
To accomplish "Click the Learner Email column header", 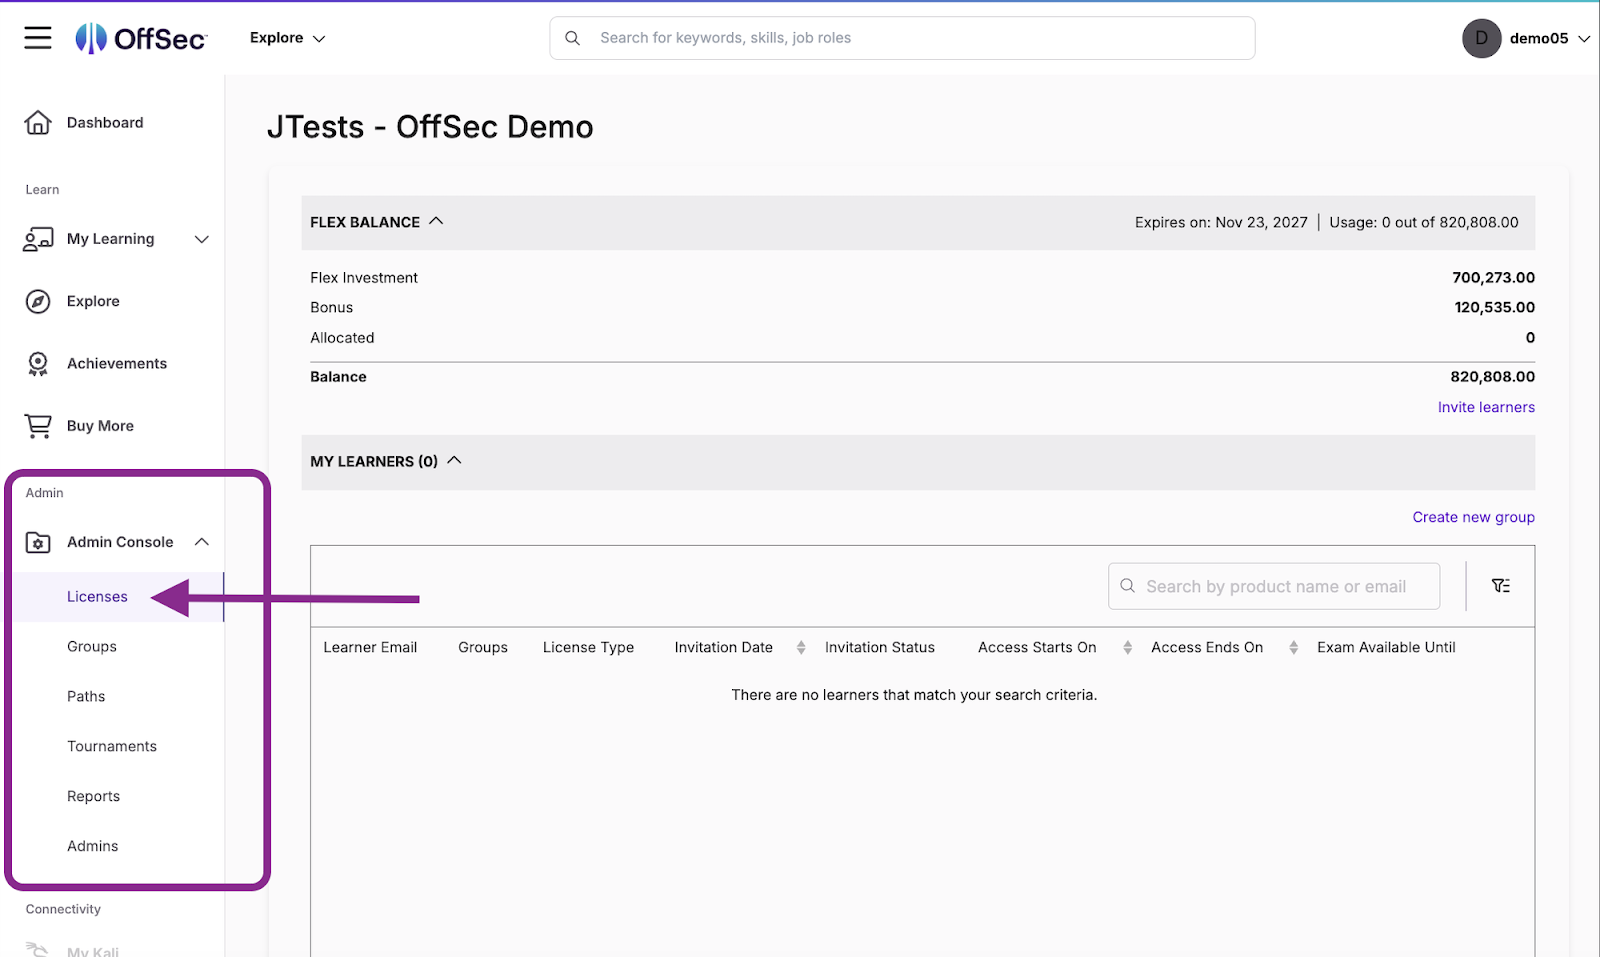I will click(370, 648).
